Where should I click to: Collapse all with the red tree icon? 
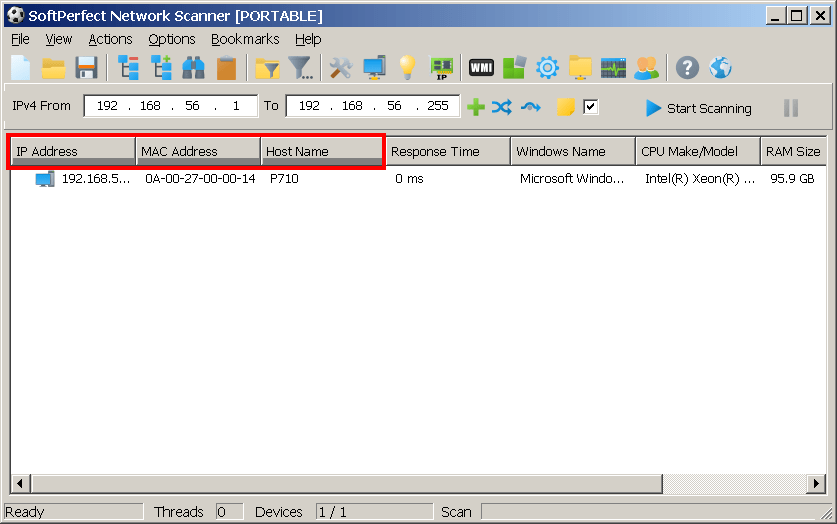click(x=128, y=68)
